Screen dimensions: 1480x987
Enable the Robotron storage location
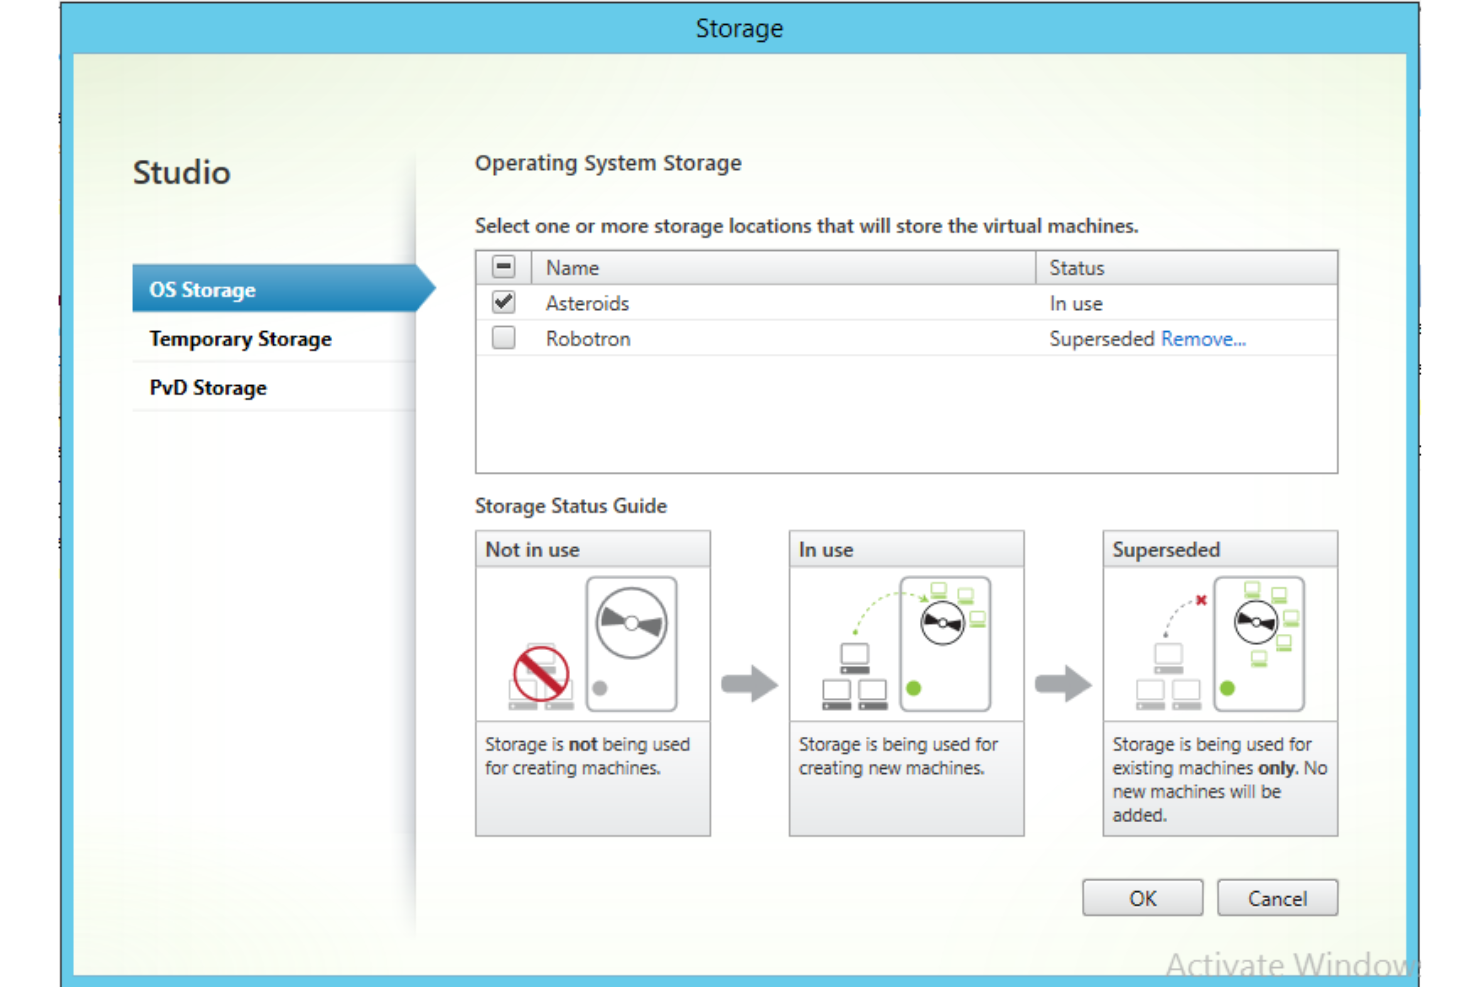coord(503,338)
